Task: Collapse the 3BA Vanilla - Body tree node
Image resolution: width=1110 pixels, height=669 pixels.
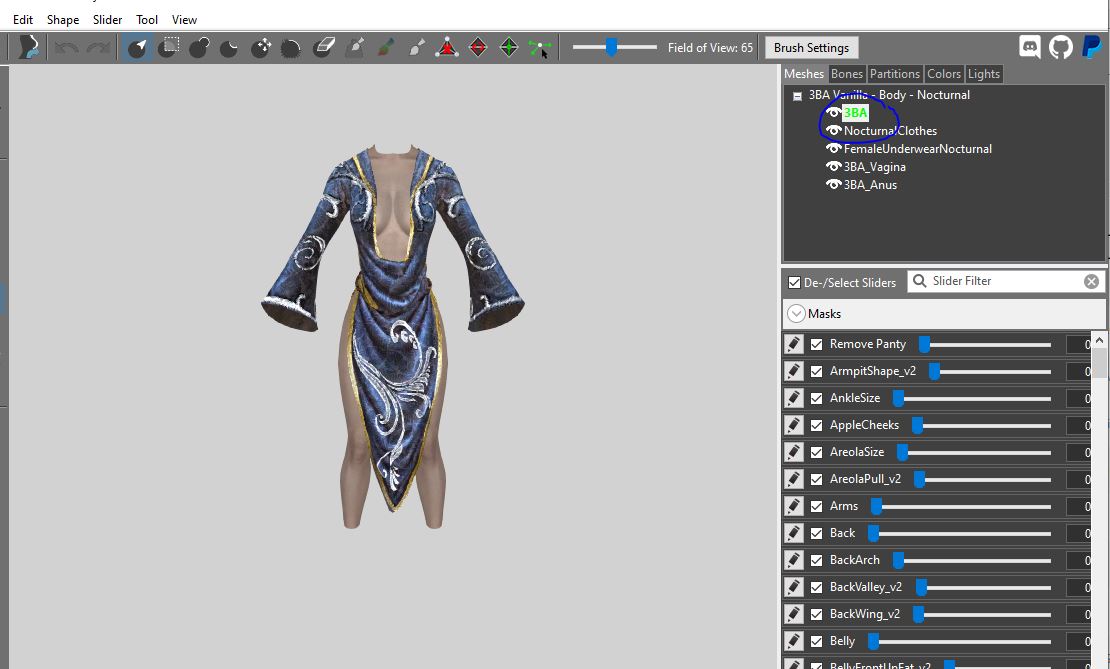Action: point(797,96)
